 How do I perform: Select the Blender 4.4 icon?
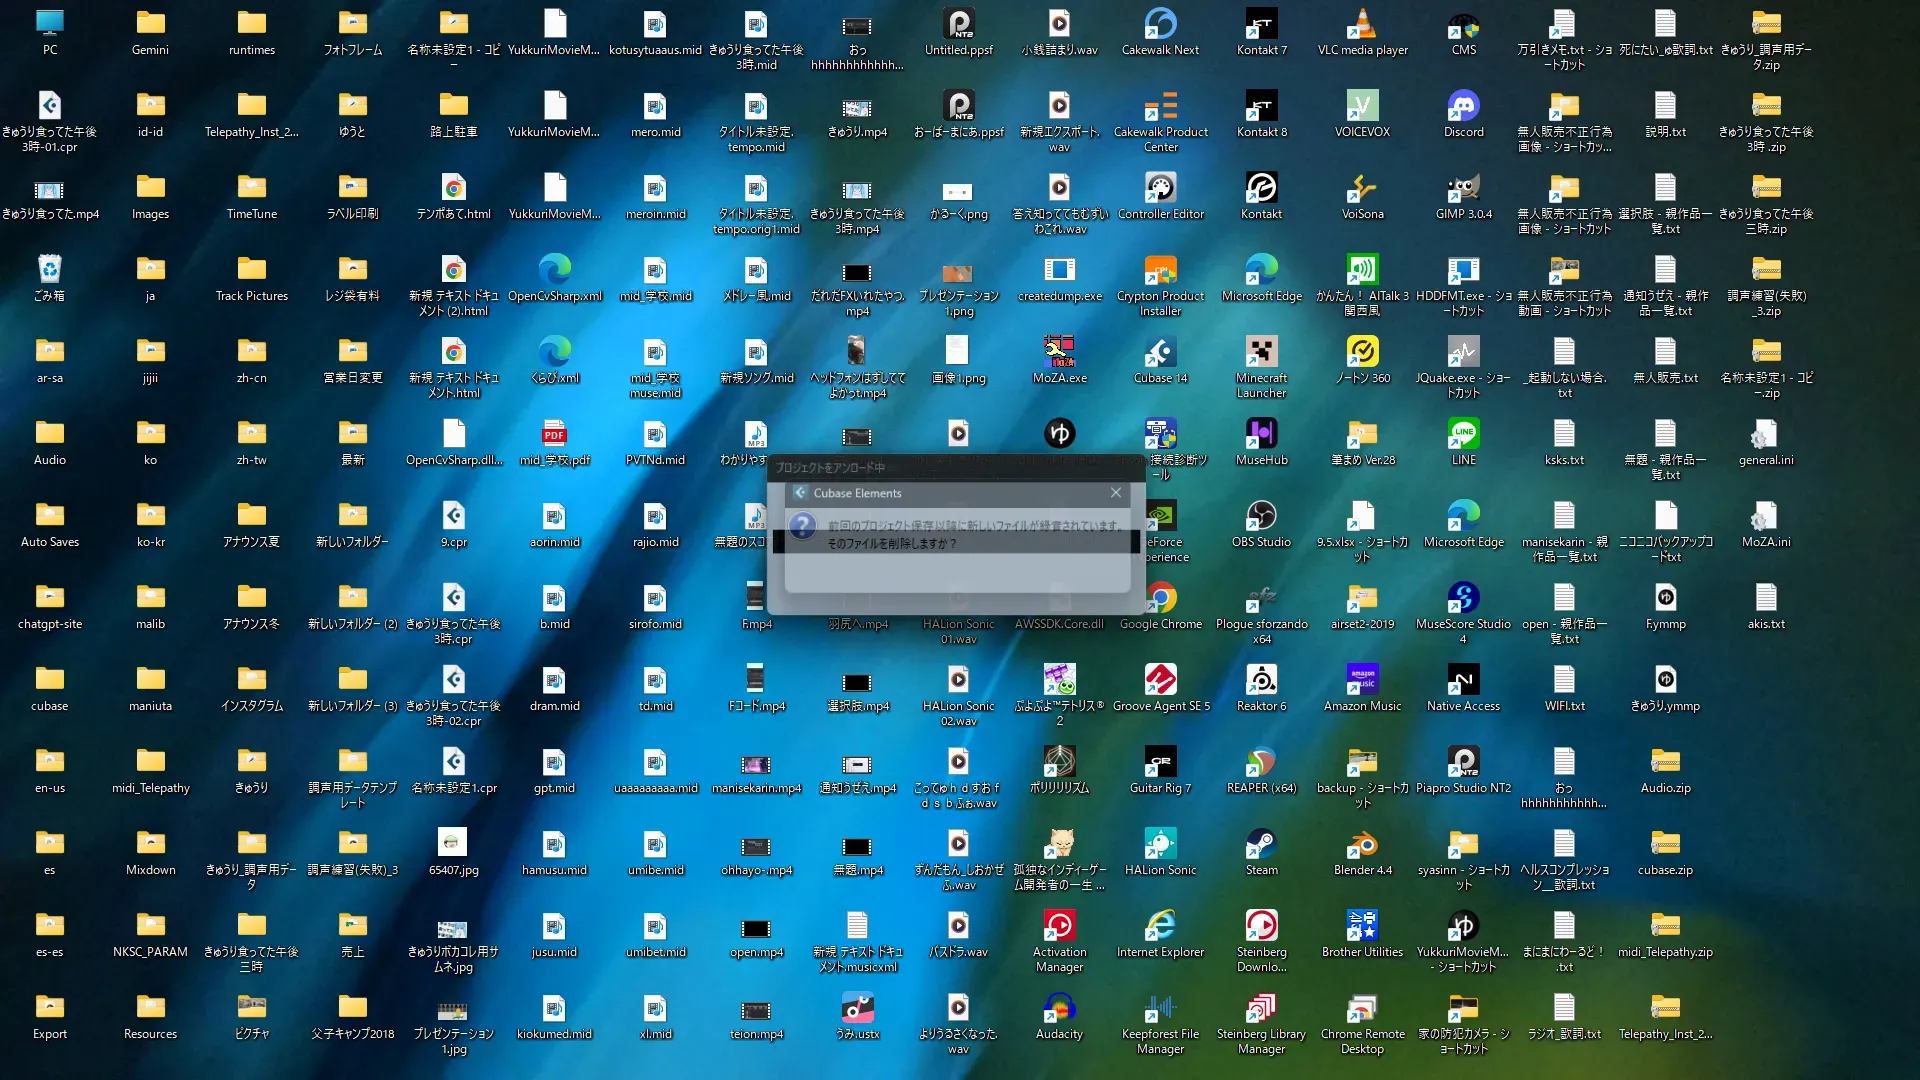point(1362,845)
